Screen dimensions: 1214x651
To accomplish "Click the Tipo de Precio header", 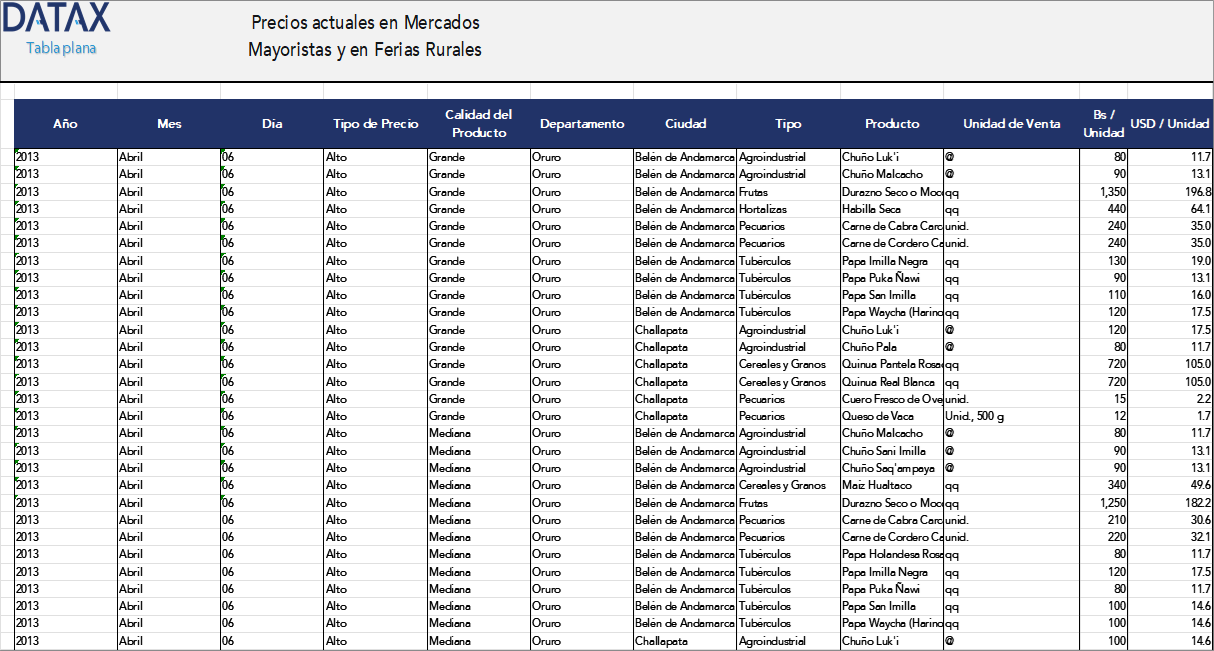I will point(375,124).
